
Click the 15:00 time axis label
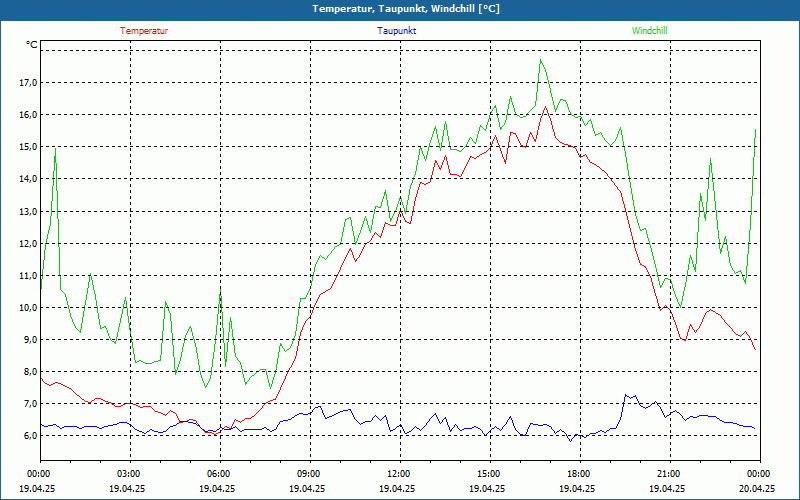pyautogui.click(x=490, y=474)
